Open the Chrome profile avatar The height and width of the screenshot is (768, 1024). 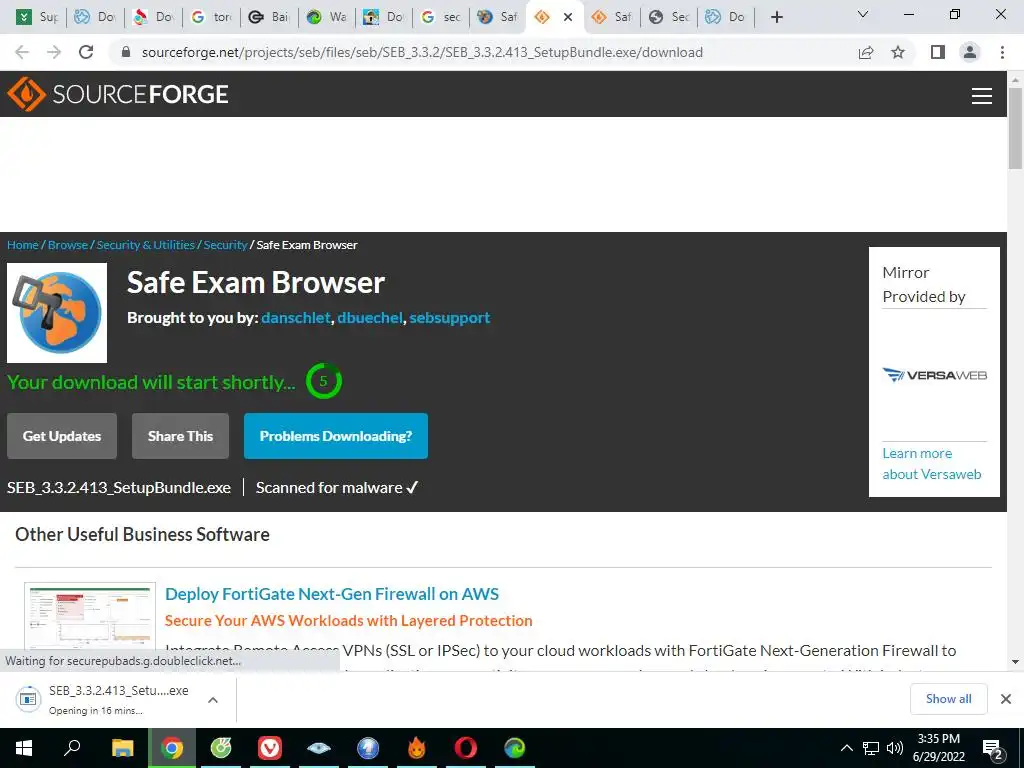pos(970,52)
